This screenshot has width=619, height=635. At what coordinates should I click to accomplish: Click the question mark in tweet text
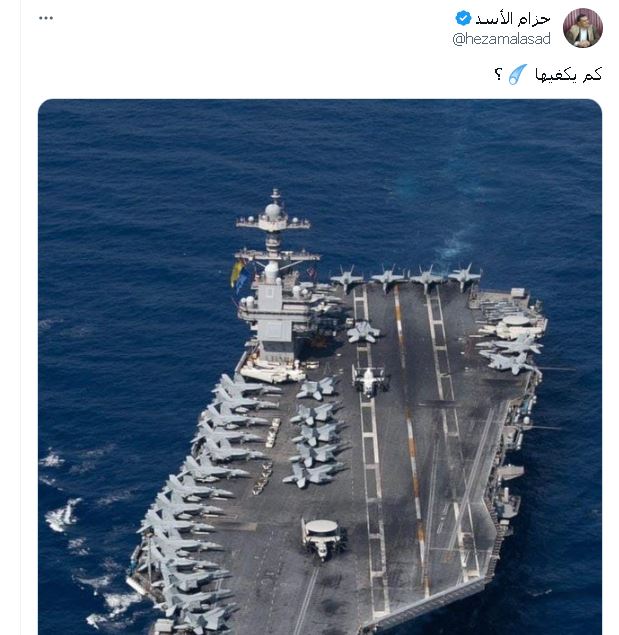[498, 75]
